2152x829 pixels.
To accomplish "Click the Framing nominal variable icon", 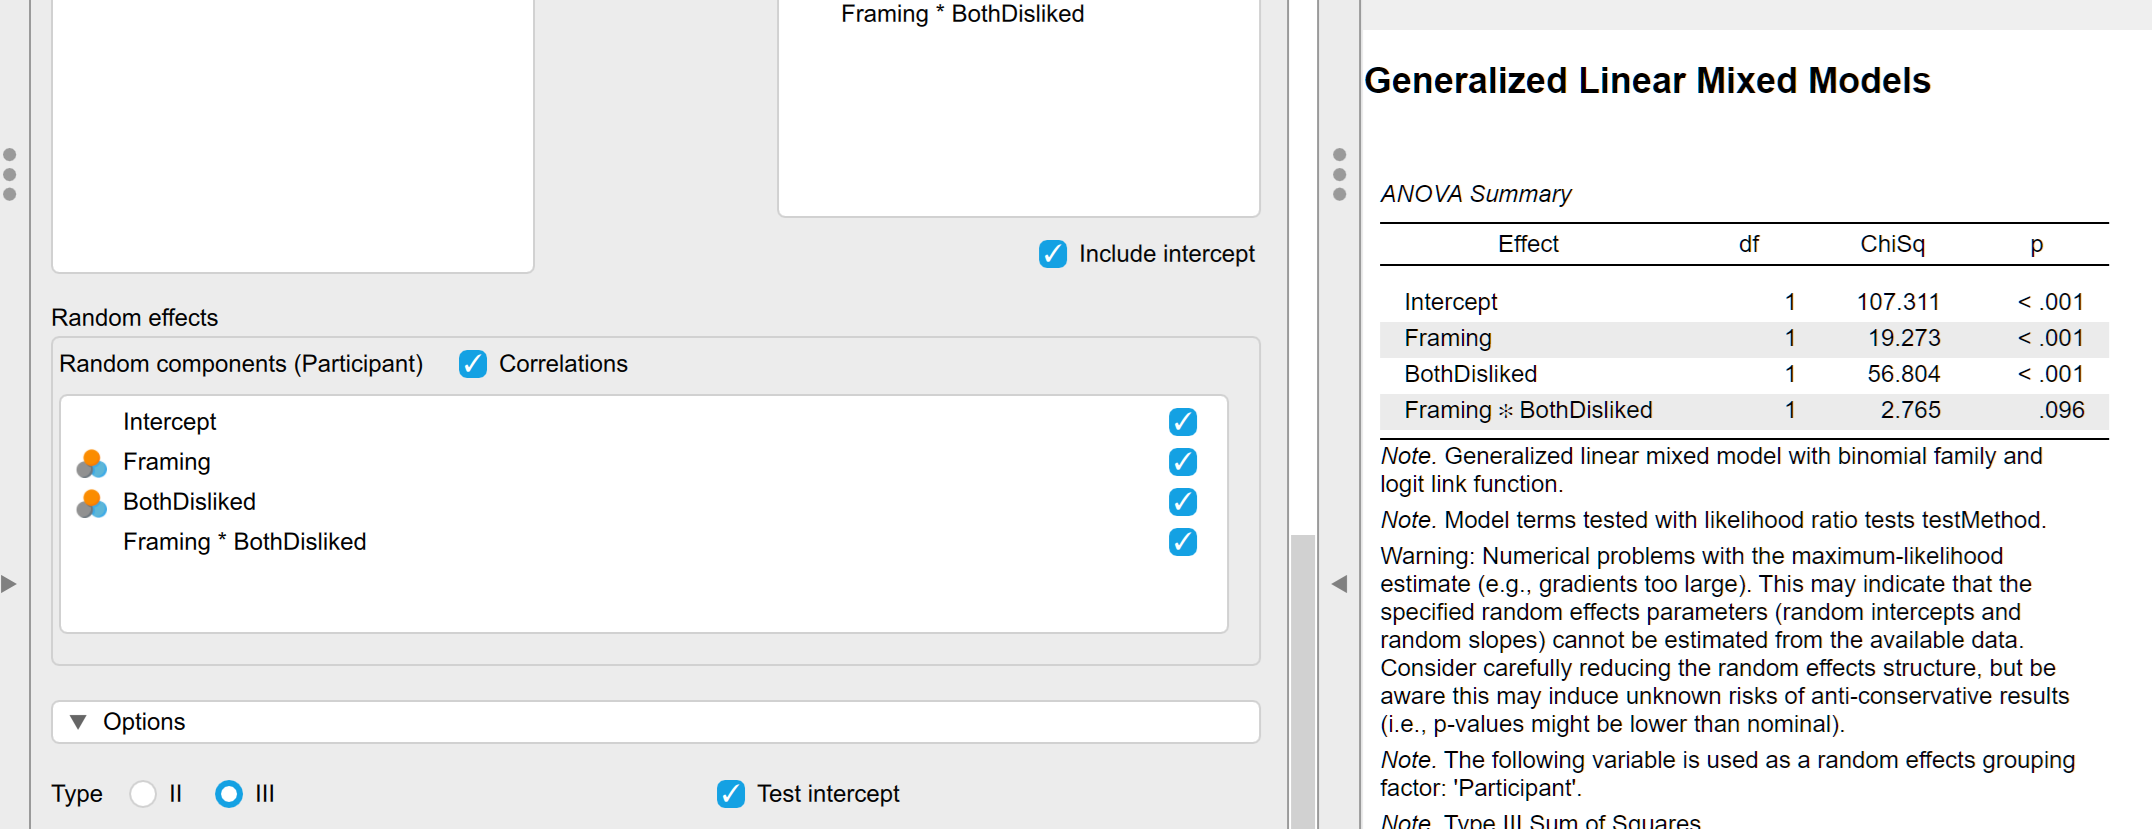I will (91, 463).
